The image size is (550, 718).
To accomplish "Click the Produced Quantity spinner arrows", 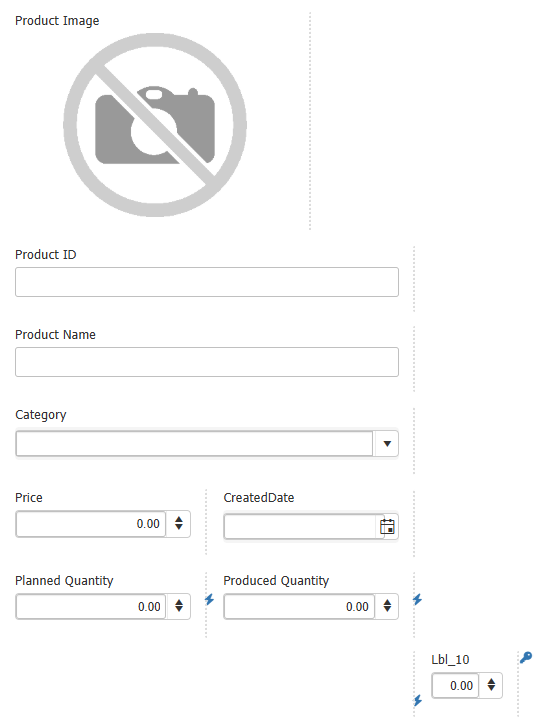I will [x=387, y=606].
